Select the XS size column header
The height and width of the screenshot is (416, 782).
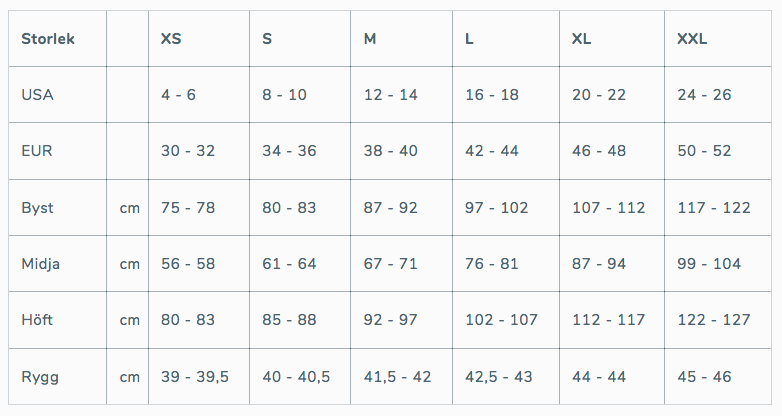pyautogui.click(x=199, y=38)
